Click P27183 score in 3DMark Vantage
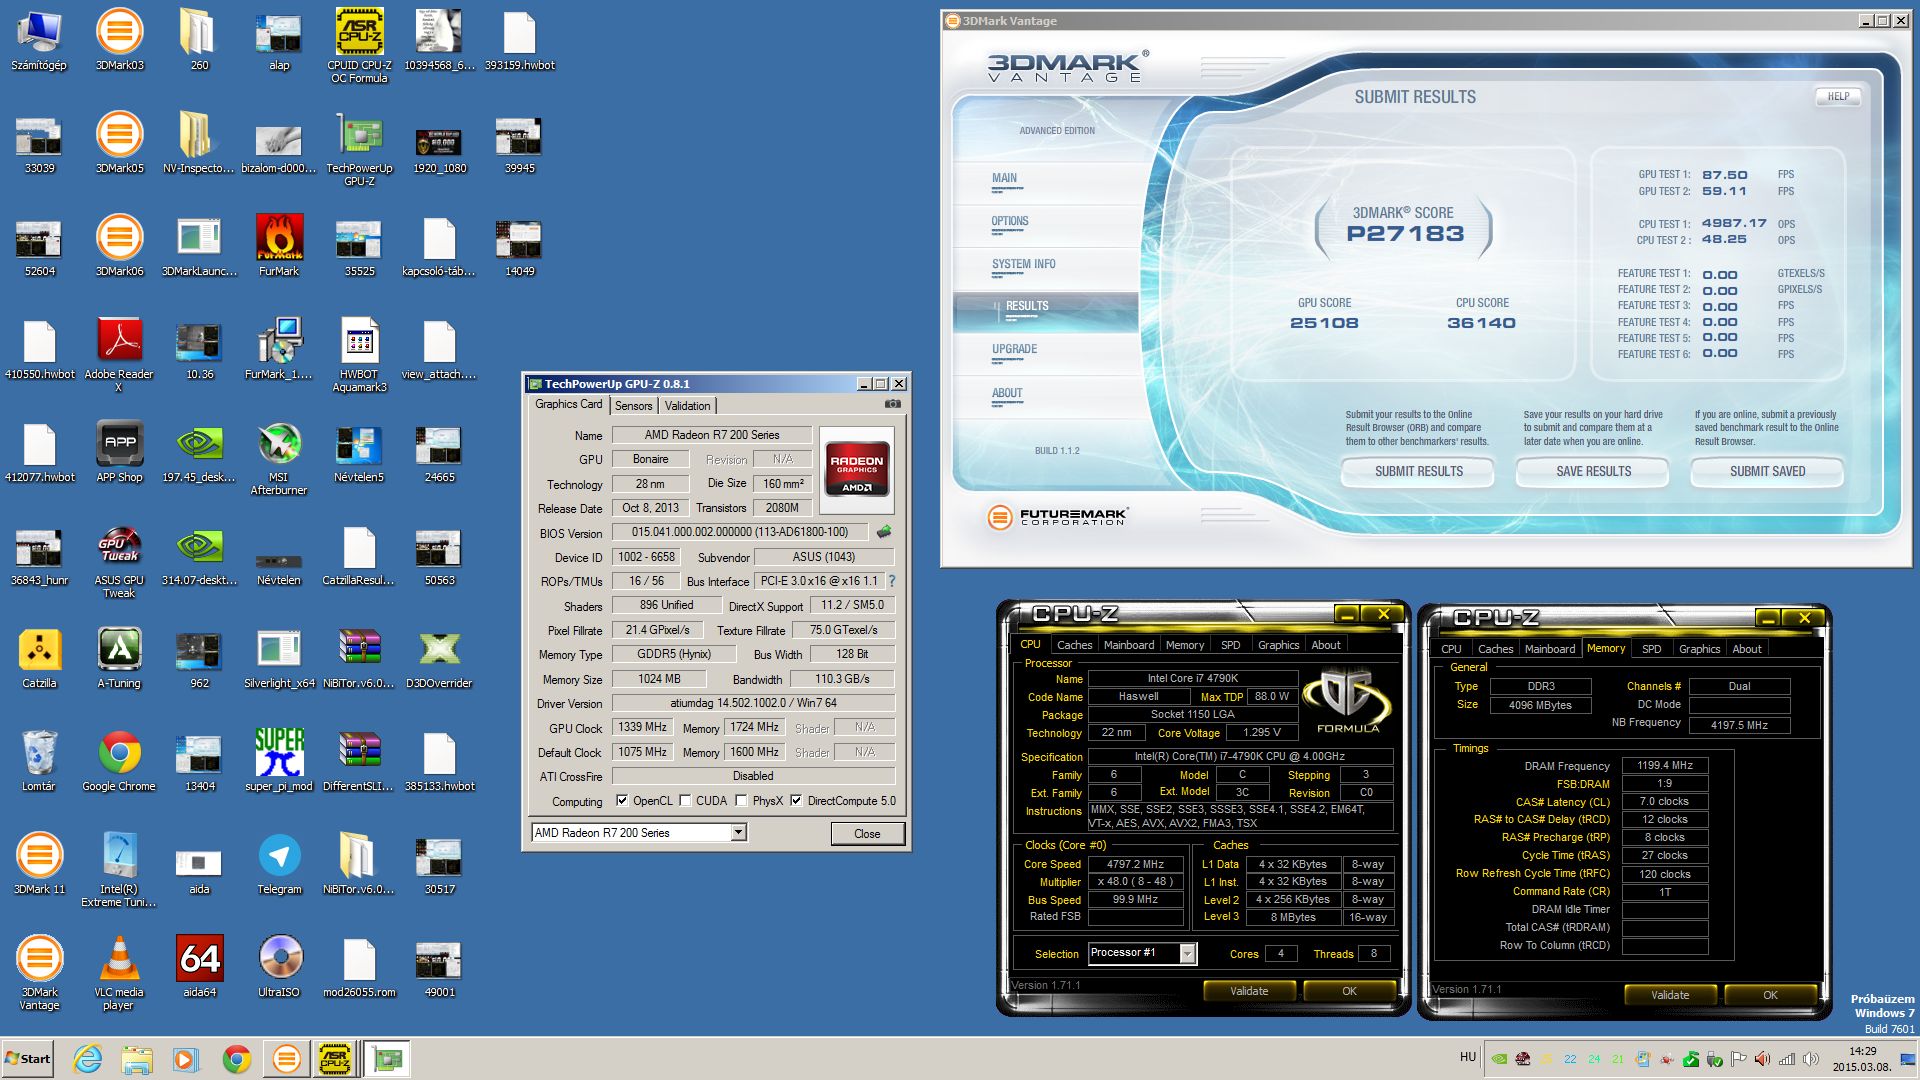The width and height of the screenshot is (1920, 1080). click(1404, 234)
